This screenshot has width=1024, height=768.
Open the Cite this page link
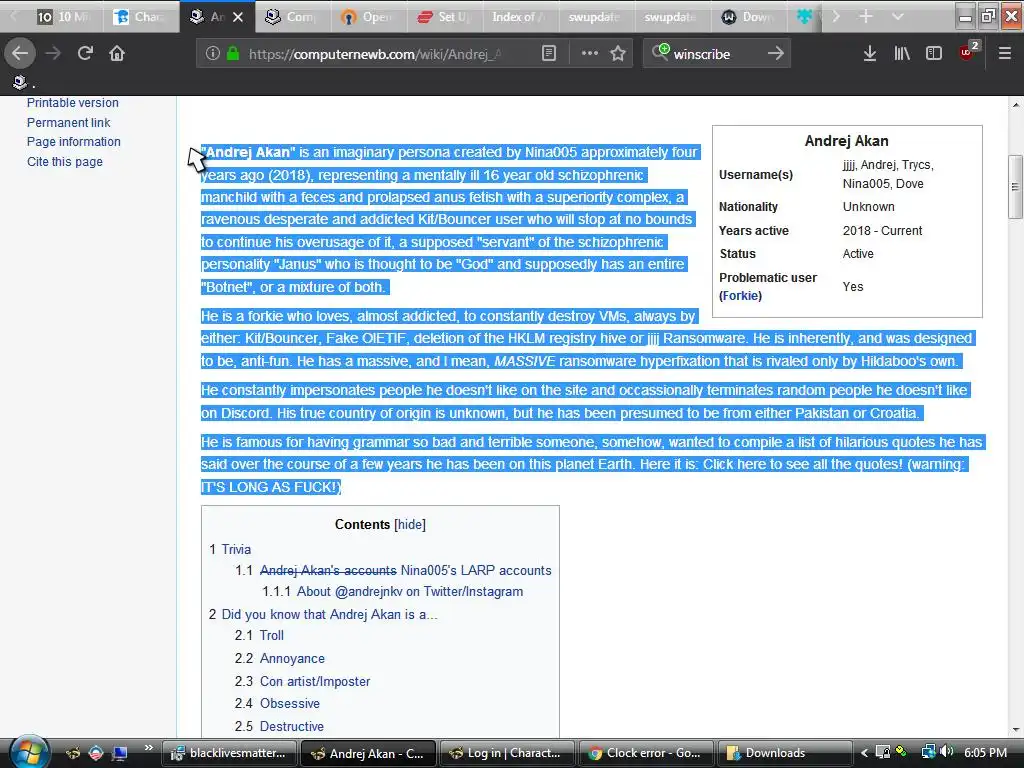click(65, 161)
